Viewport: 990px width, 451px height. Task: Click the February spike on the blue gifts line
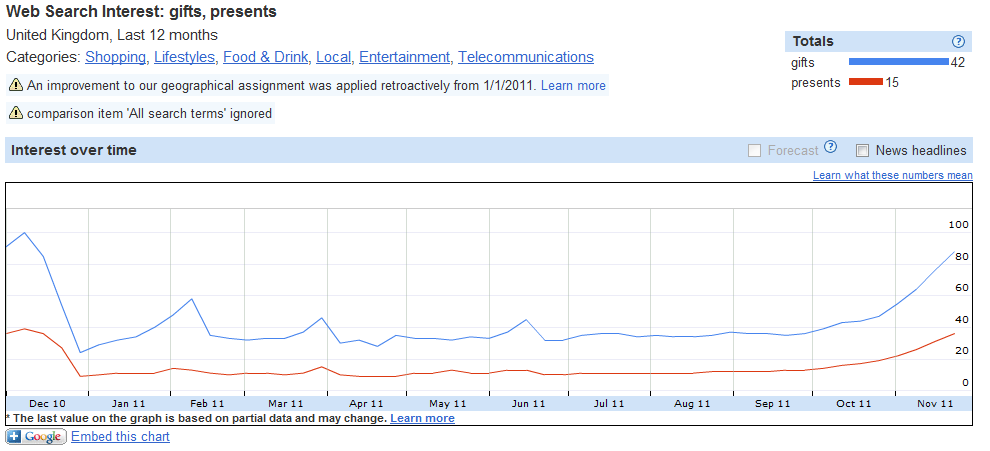tap(191, 299)
